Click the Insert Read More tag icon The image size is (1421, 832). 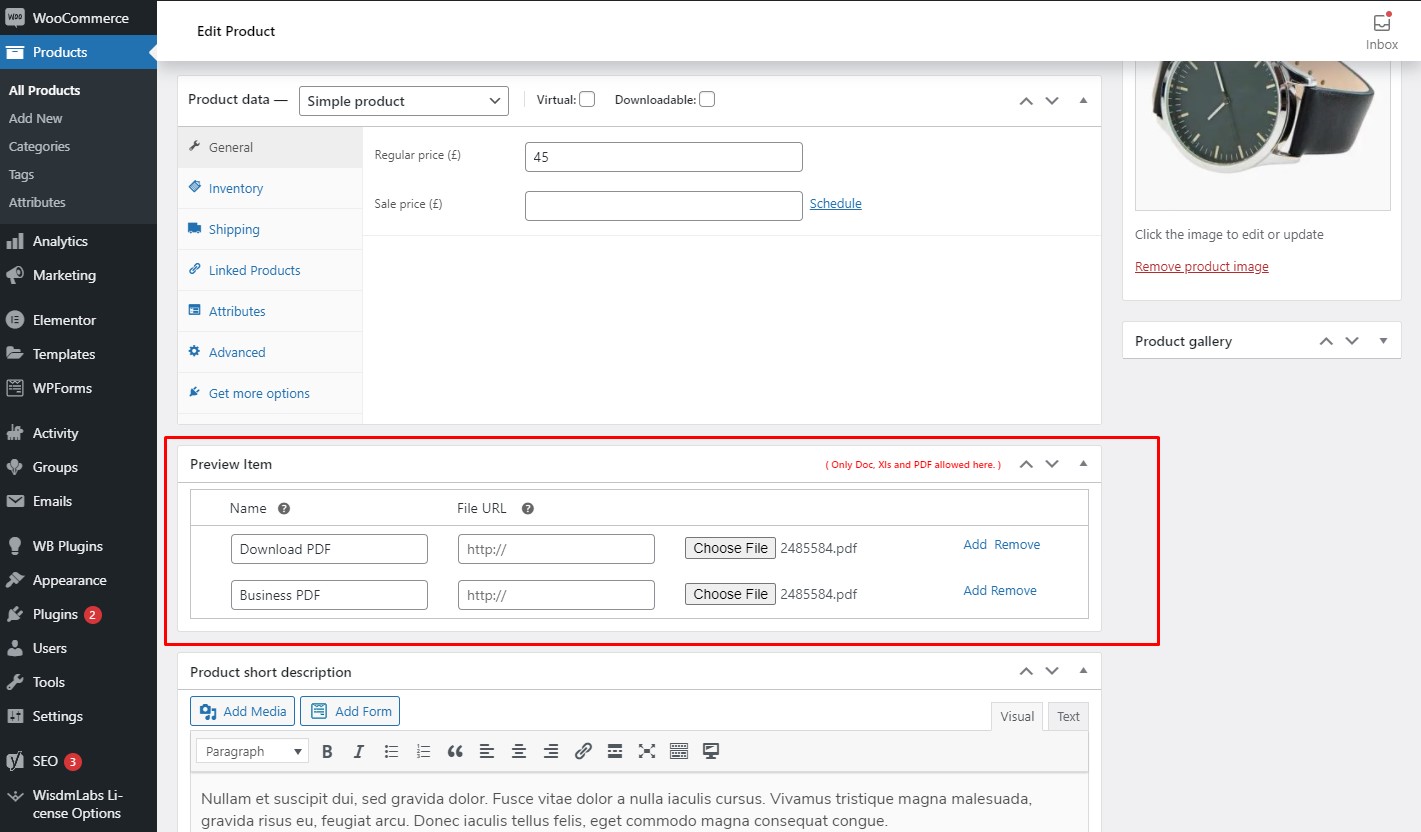pyautogui.click(x=614, y=751)
